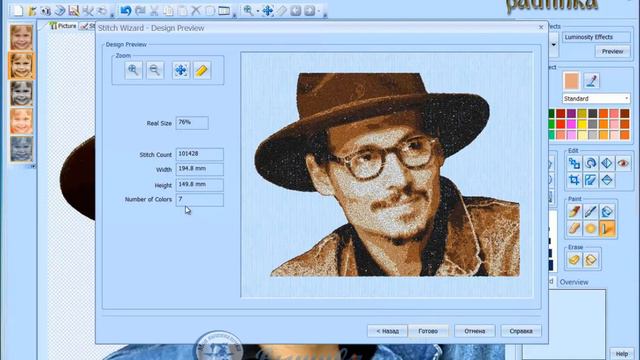Click the blue four-arrow Pan tool in toolbar
640x360 pixels.
click(267, 10)
